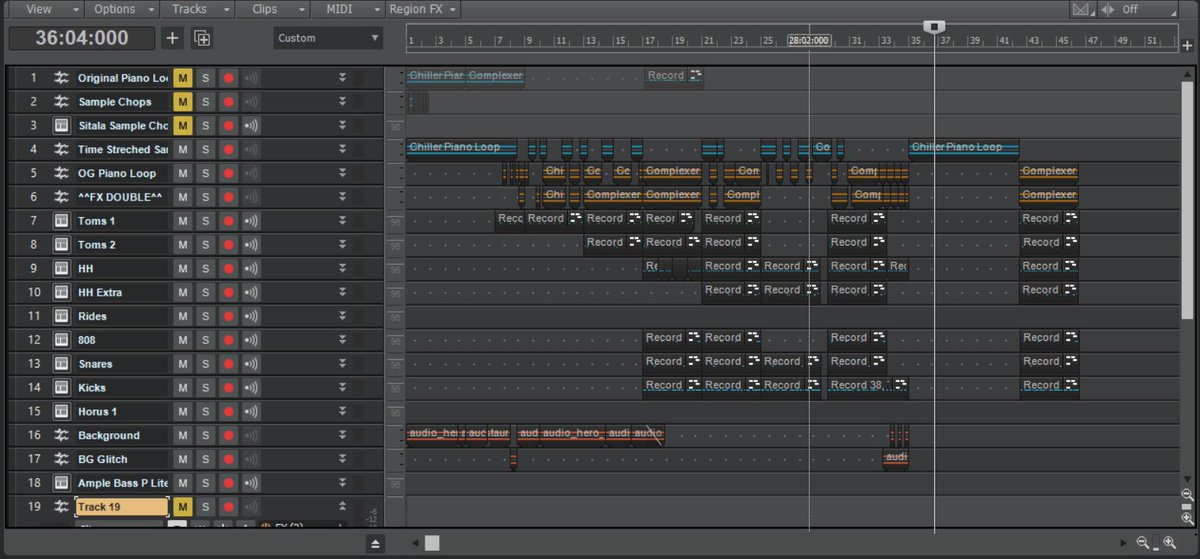Click the bus pane eject button
Screen dimensions: 1200x559
pyautogui.click(x=375, y=543)
